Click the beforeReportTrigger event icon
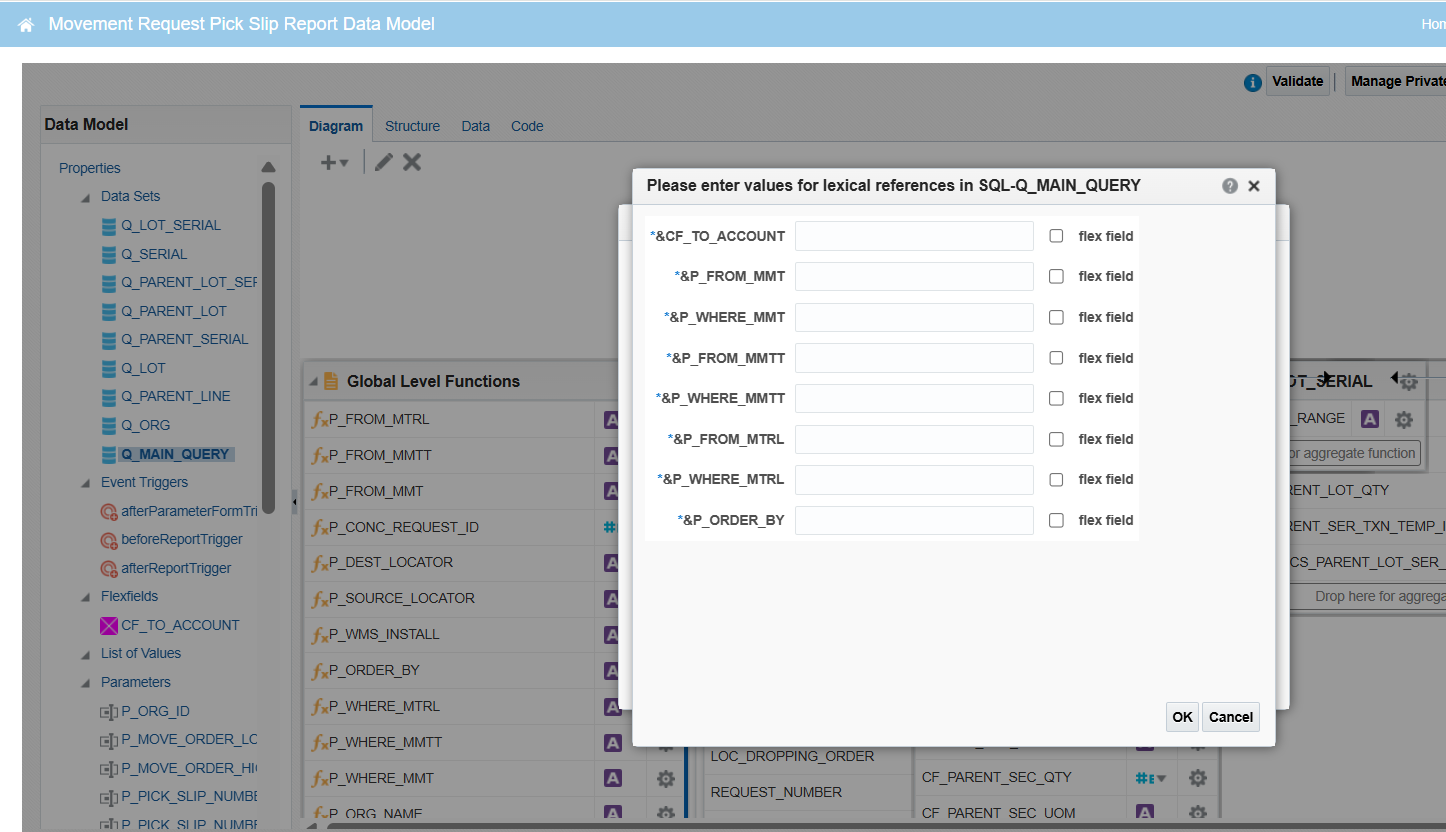 point(109,540)
